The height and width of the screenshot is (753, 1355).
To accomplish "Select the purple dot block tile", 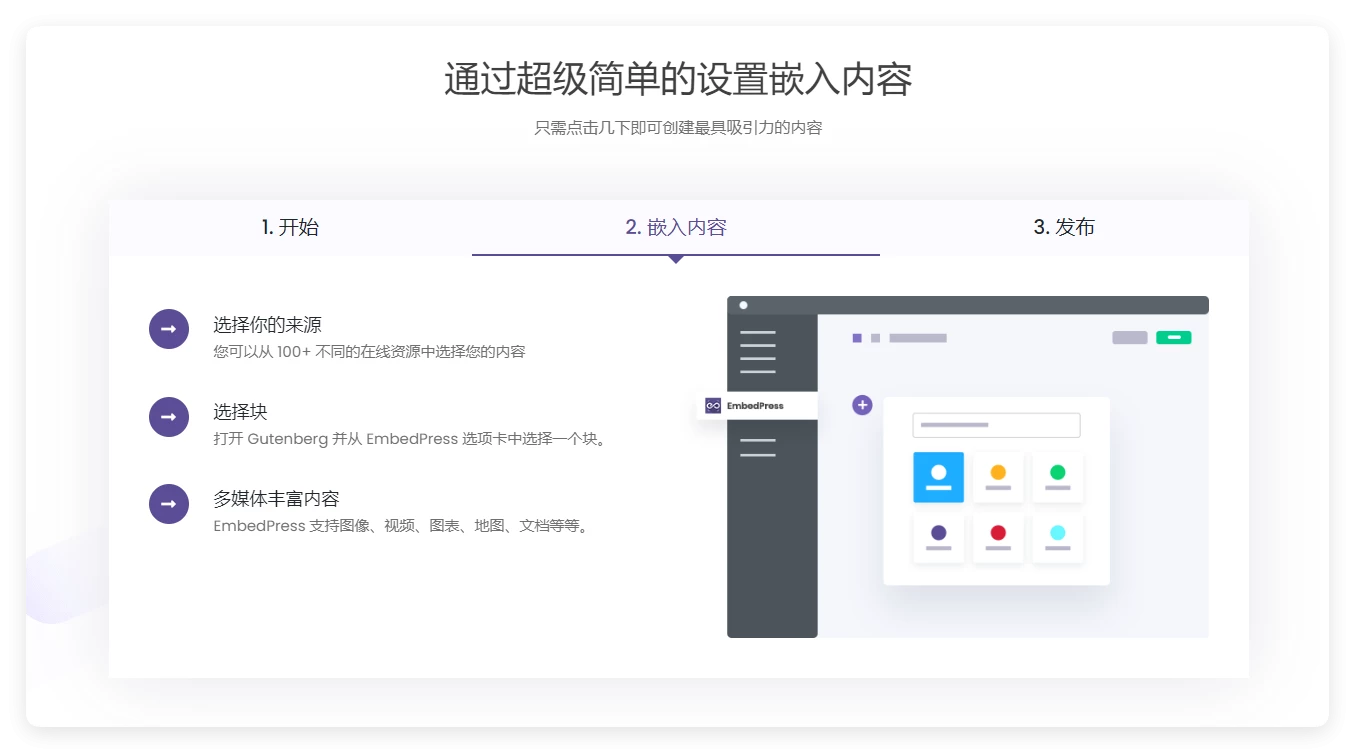I will click(938, 538).
